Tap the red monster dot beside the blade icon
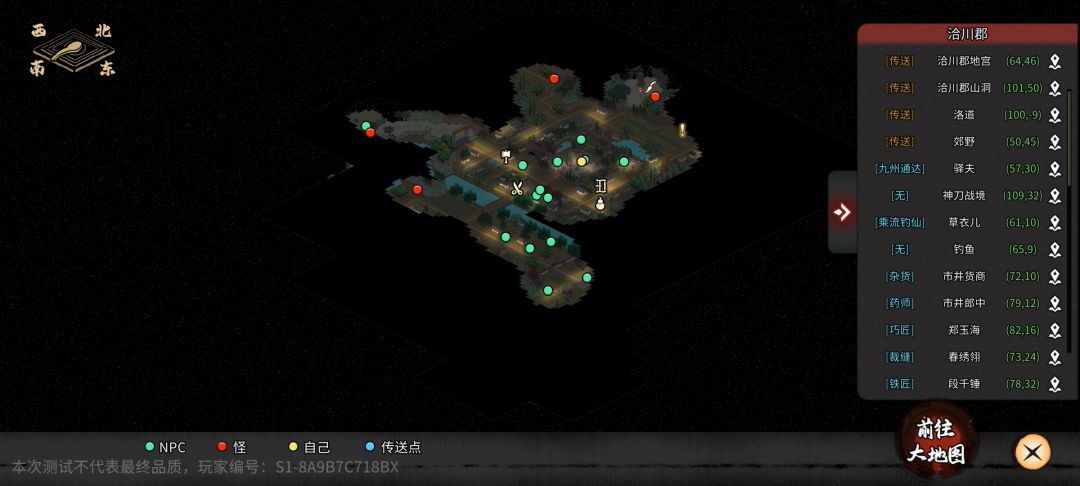This screenshot has height=486, width=1080. 655,96
